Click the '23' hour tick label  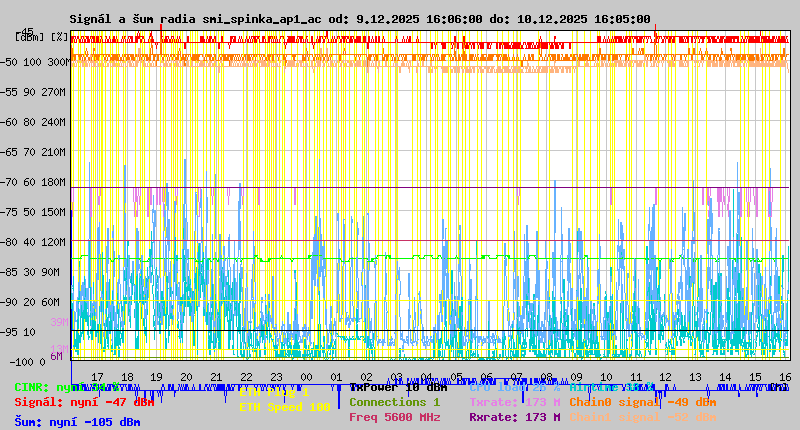click(277, 377)
